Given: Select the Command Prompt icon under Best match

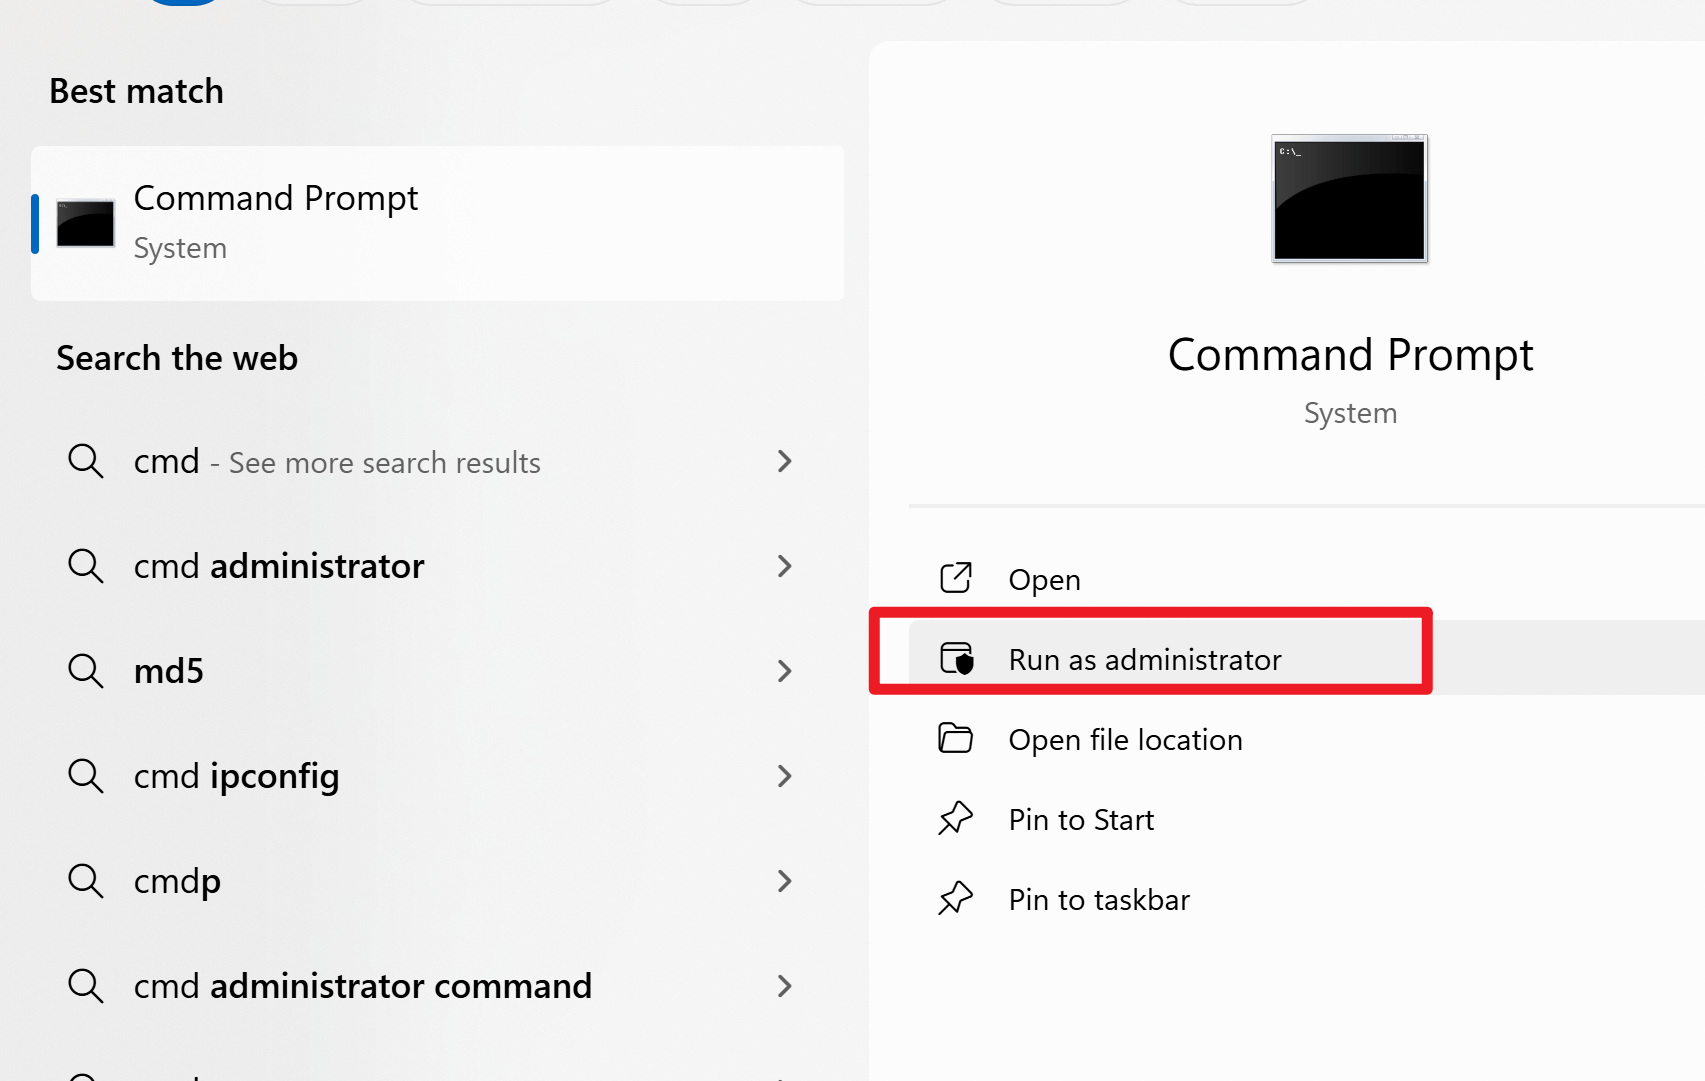Looking at the screenshot, I should [85, 222].
